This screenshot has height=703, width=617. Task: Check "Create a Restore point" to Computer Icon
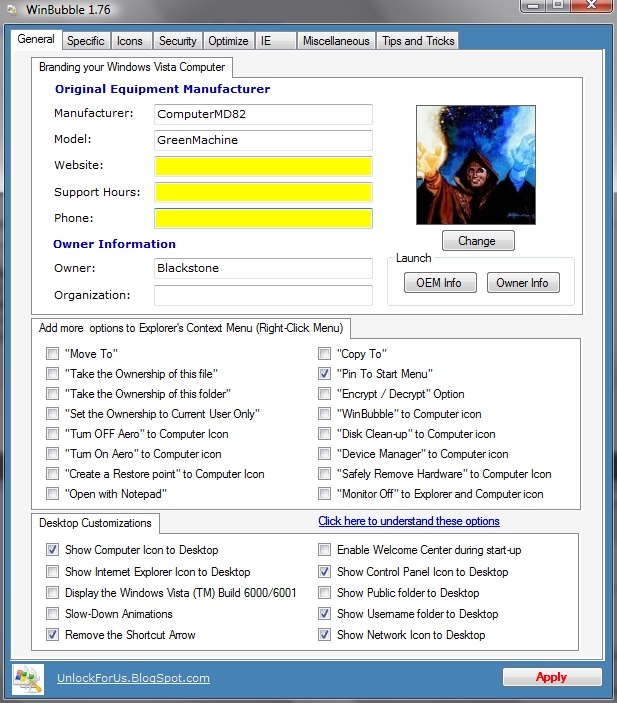pyautogui.click(x=52, y=473)
